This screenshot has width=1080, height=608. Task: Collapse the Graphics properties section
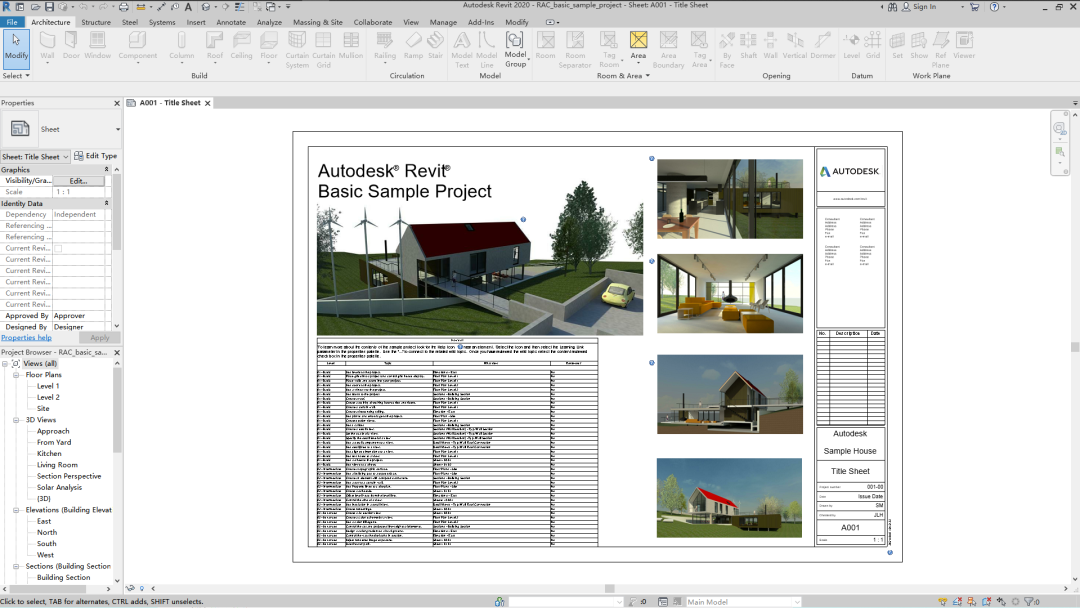106,169
